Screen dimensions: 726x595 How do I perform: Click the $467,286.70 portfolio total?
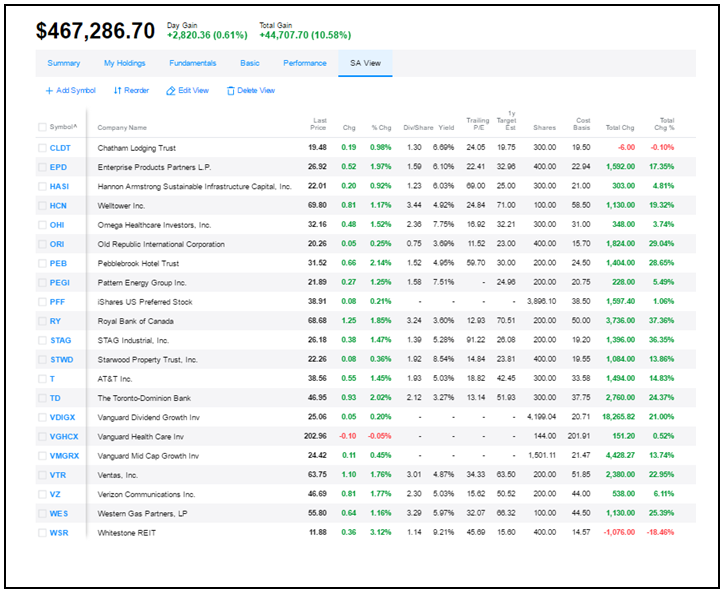(95, 31)
